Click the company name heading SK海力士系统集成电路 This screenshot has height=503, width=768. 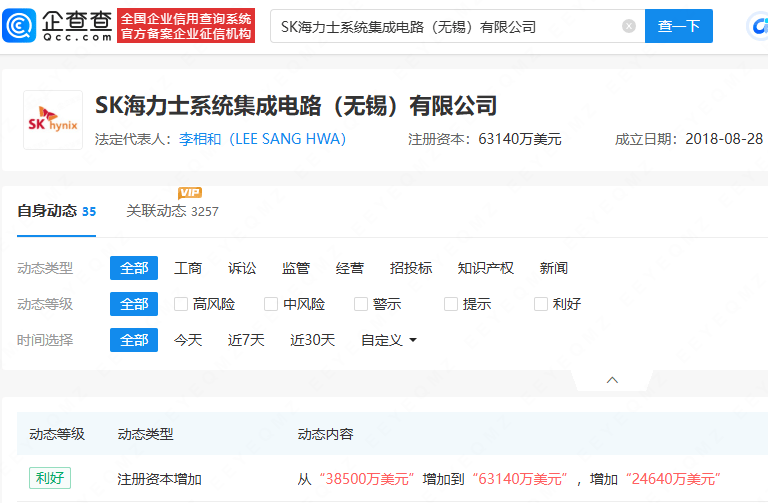pos(296,106)
